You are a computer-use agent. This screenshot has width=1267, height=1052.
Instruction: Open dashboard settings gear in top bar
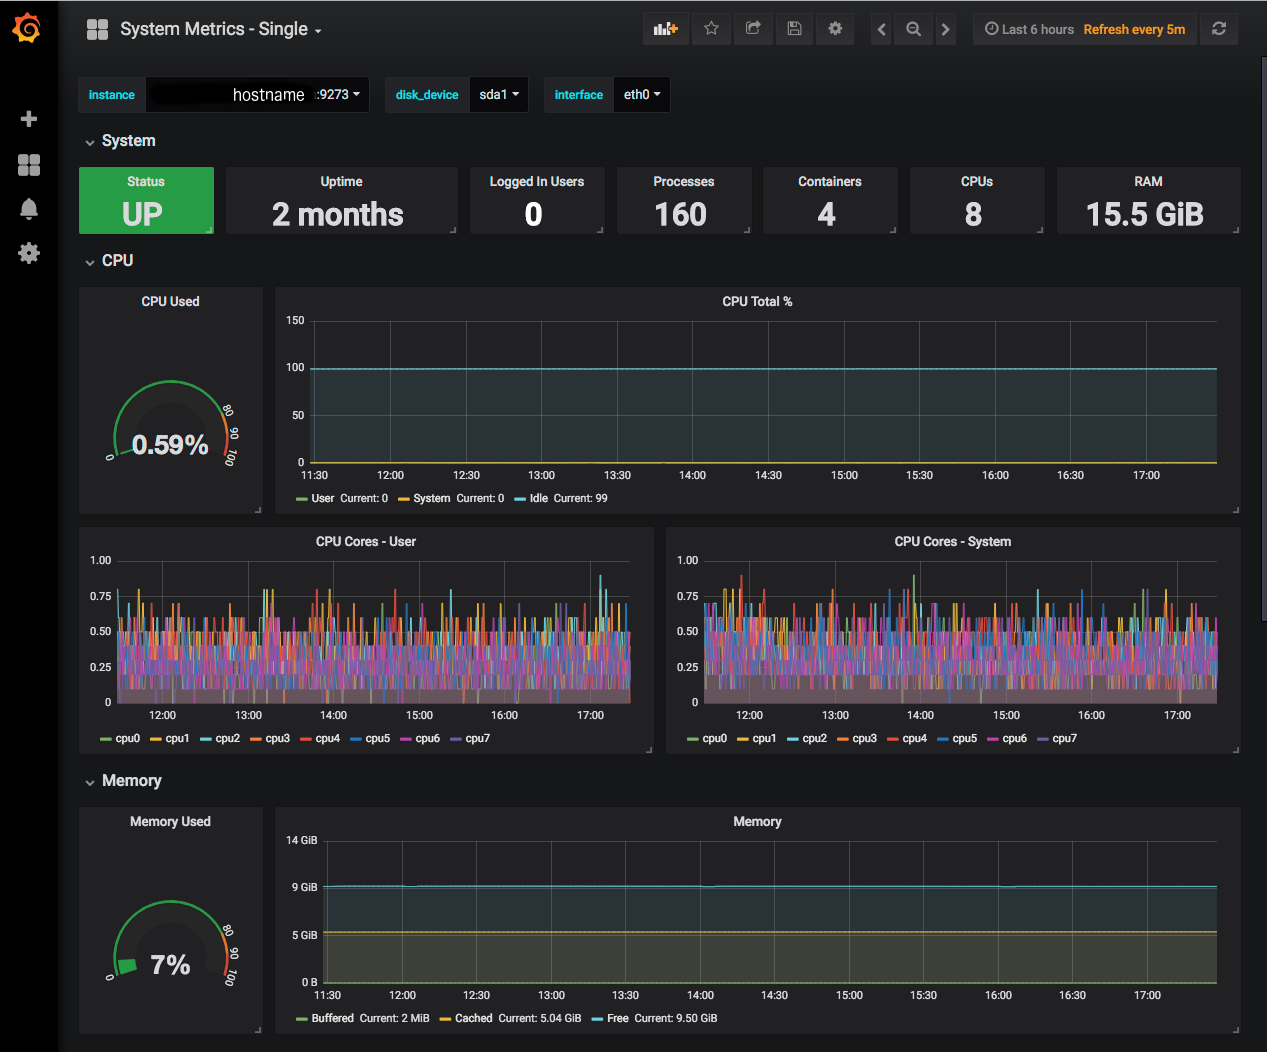coord(835,29)
